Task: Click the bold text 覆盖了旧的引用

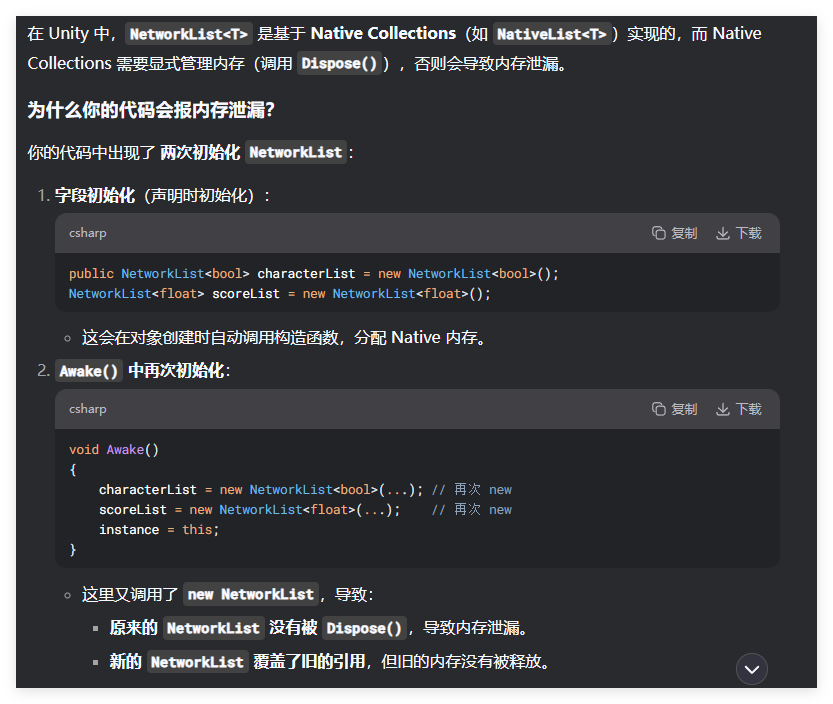Action: point(309,662)
